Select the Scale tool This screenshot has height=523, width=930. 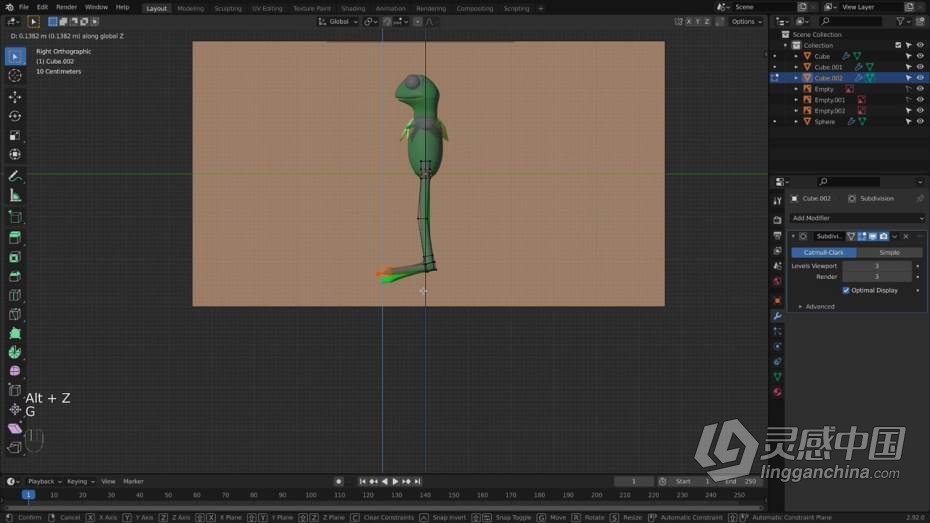click(15, 135)
